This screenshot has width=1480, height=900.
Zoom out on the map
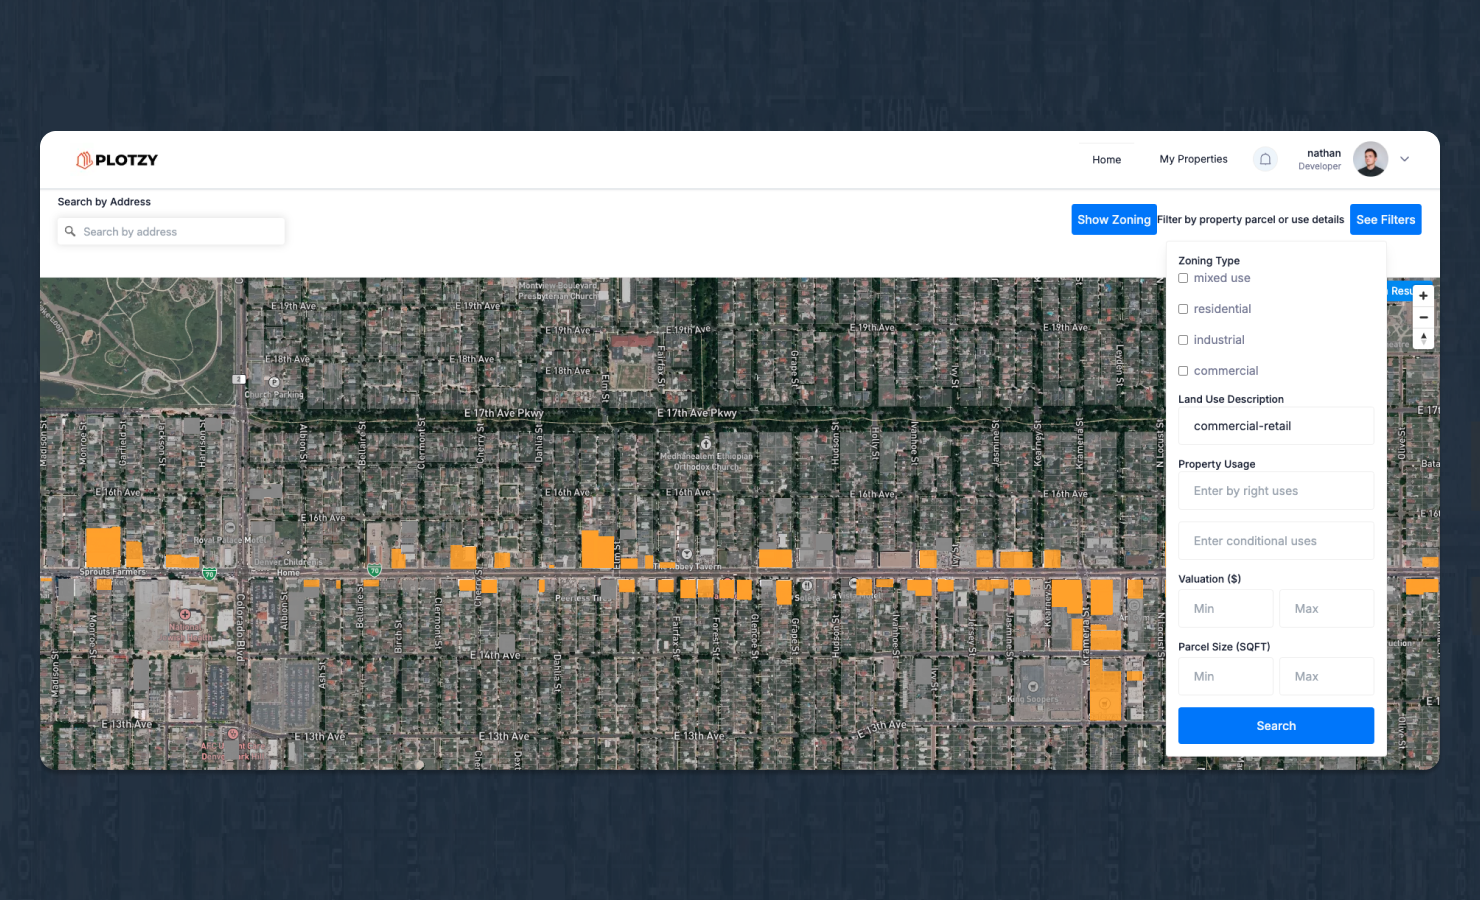pos(1423,317)
